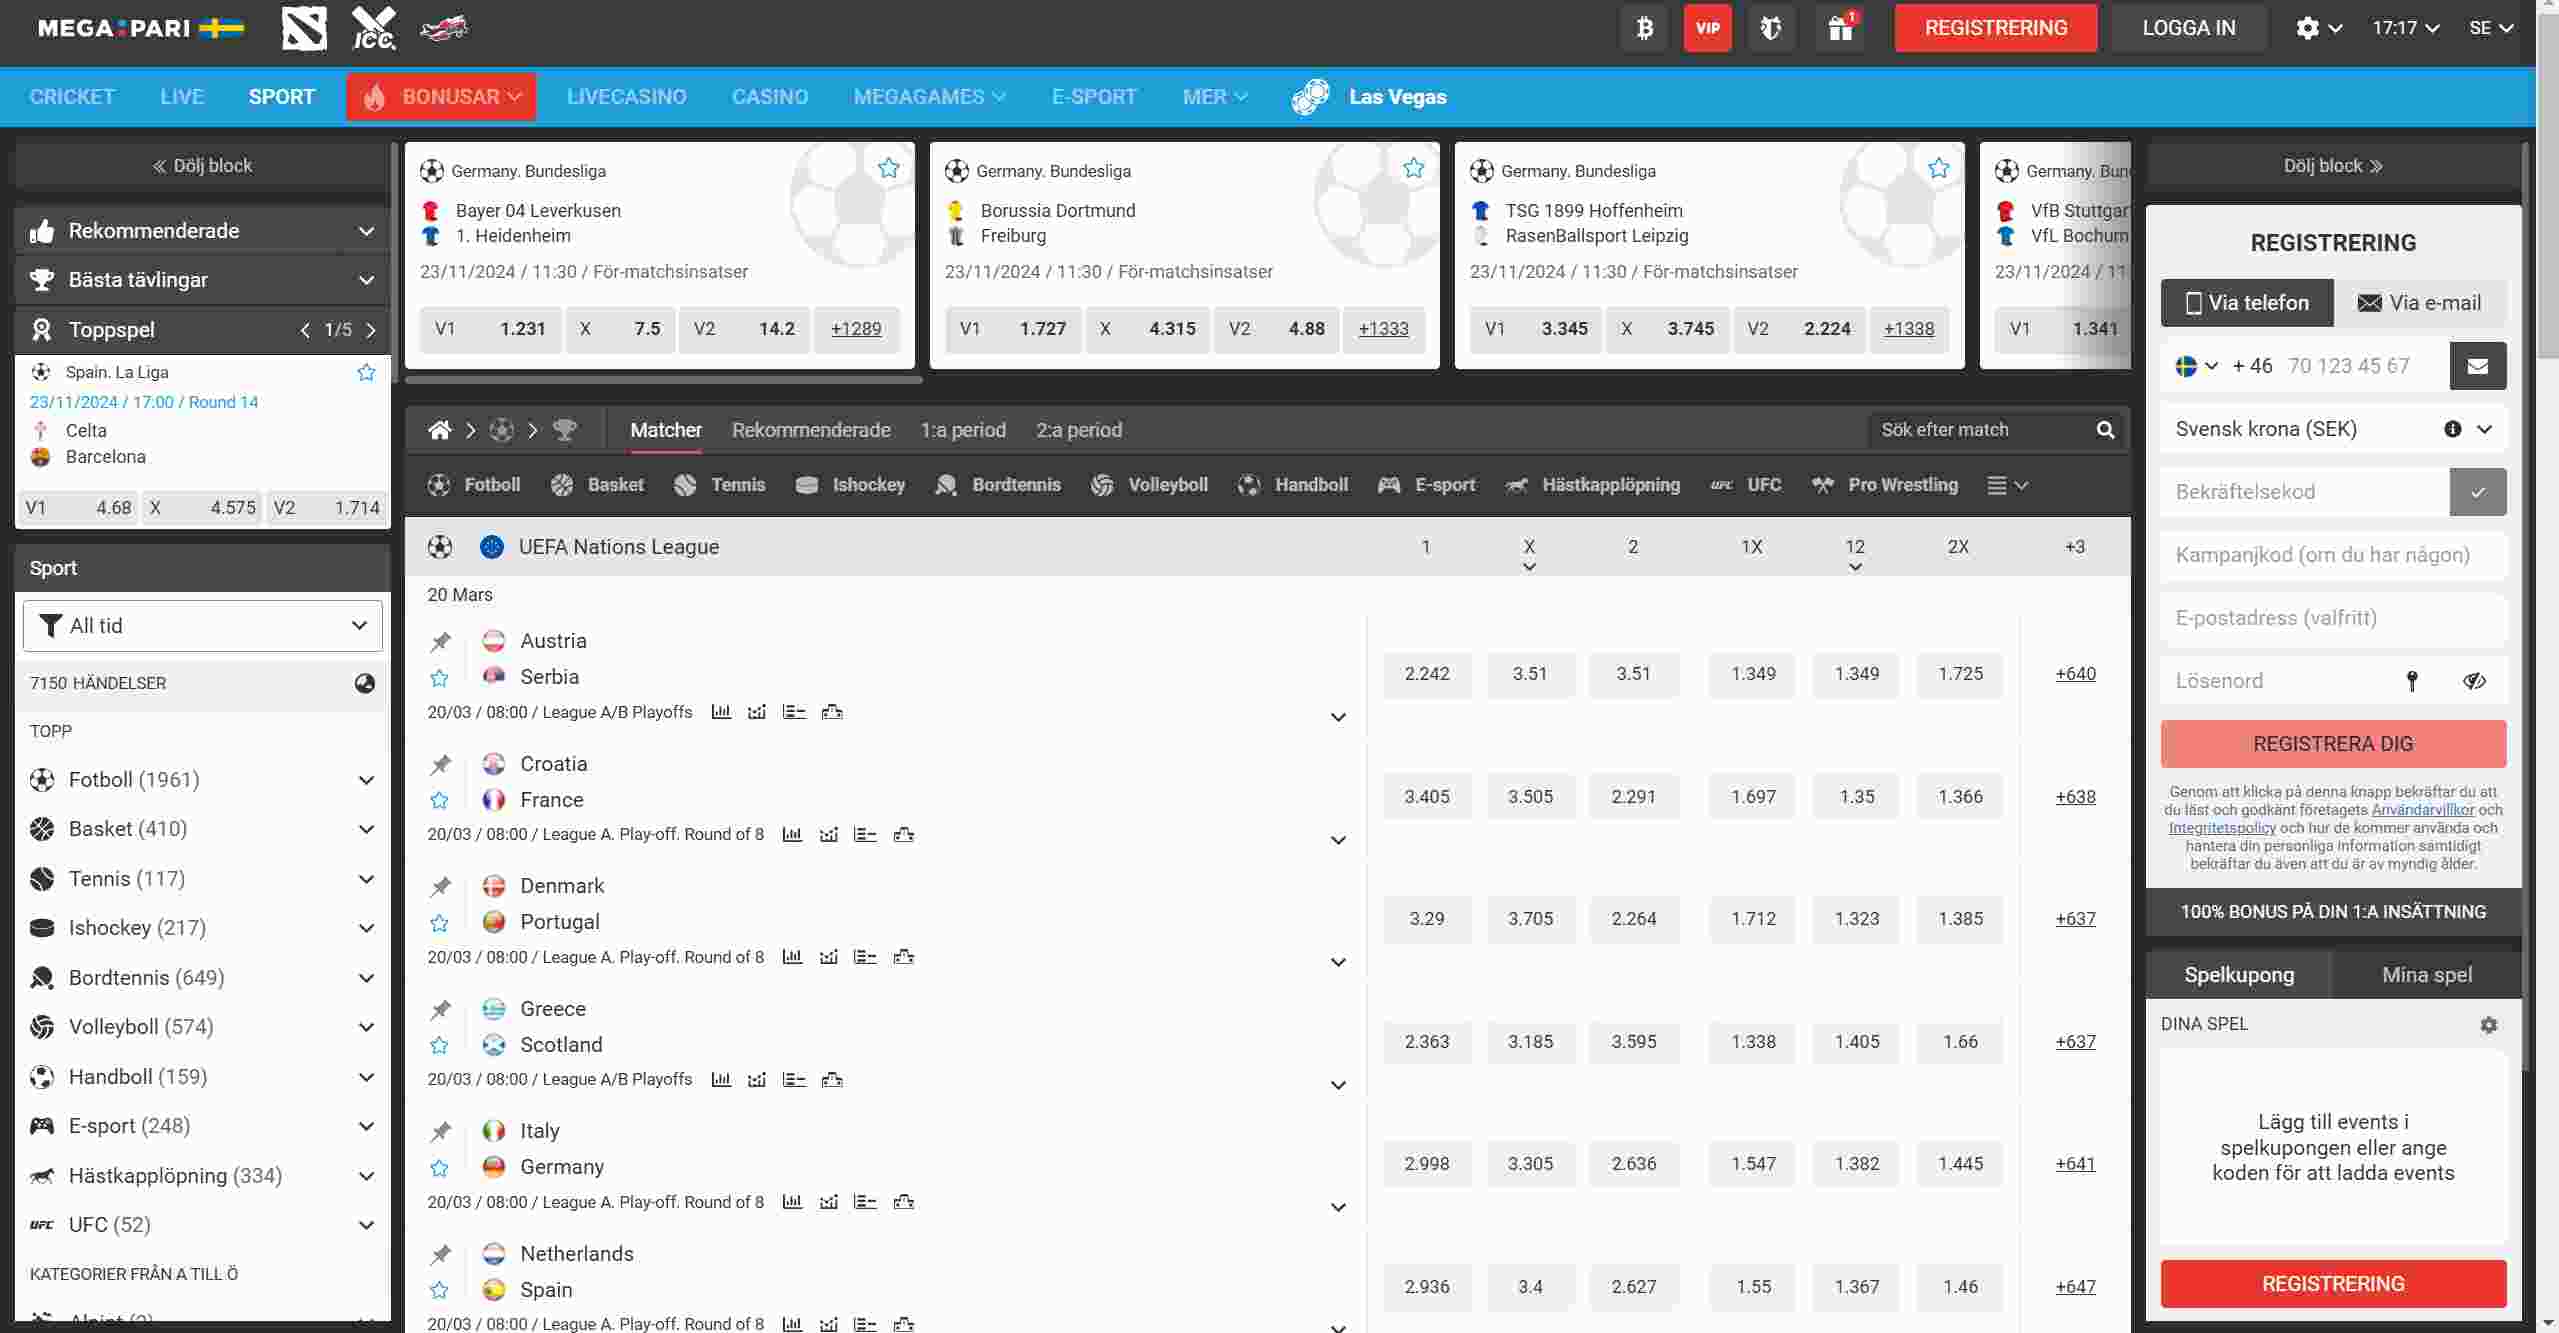The height and width of the screenshot is (1333, 2559).
Task: Pin the Croatia vs France match
Action: (440, 765)
